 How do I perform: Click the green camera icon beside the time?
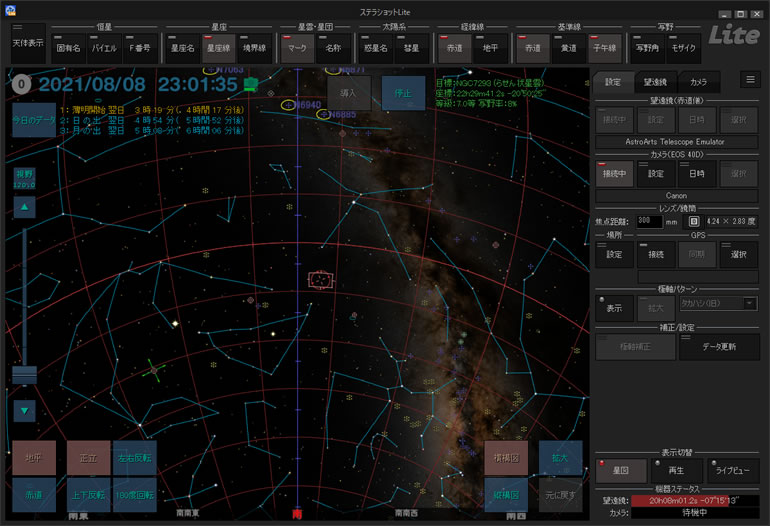click(251, 84)
